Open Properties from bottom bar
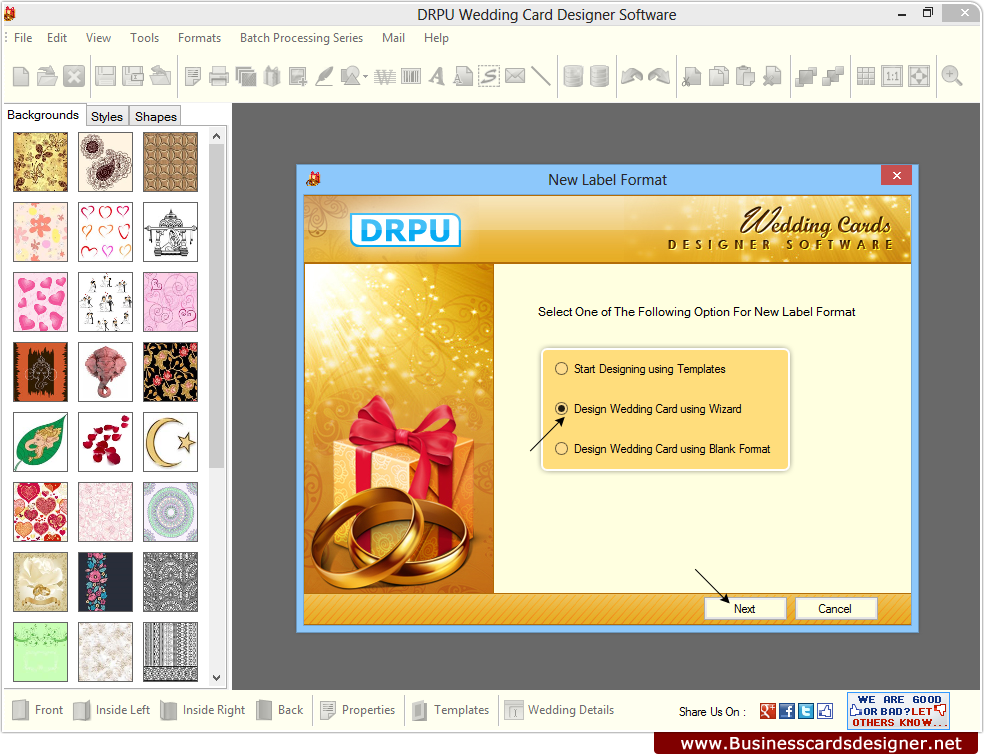Viewport: 984px width, 754px height. 357,710
